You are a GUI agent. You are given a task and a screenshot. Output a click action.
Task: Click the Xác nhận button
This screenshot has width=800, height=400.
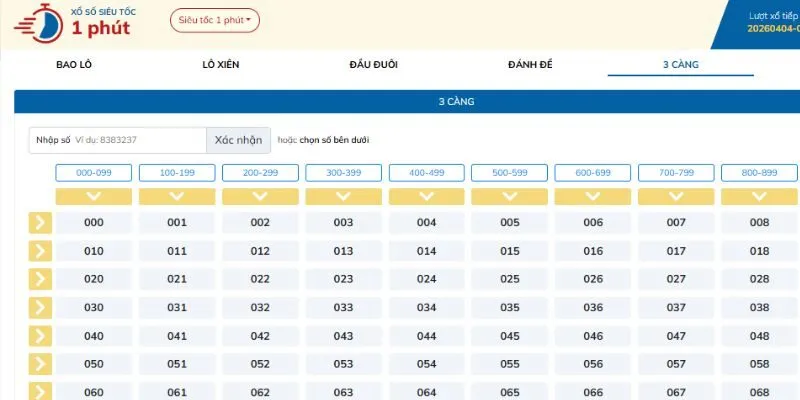coord(238,140)
